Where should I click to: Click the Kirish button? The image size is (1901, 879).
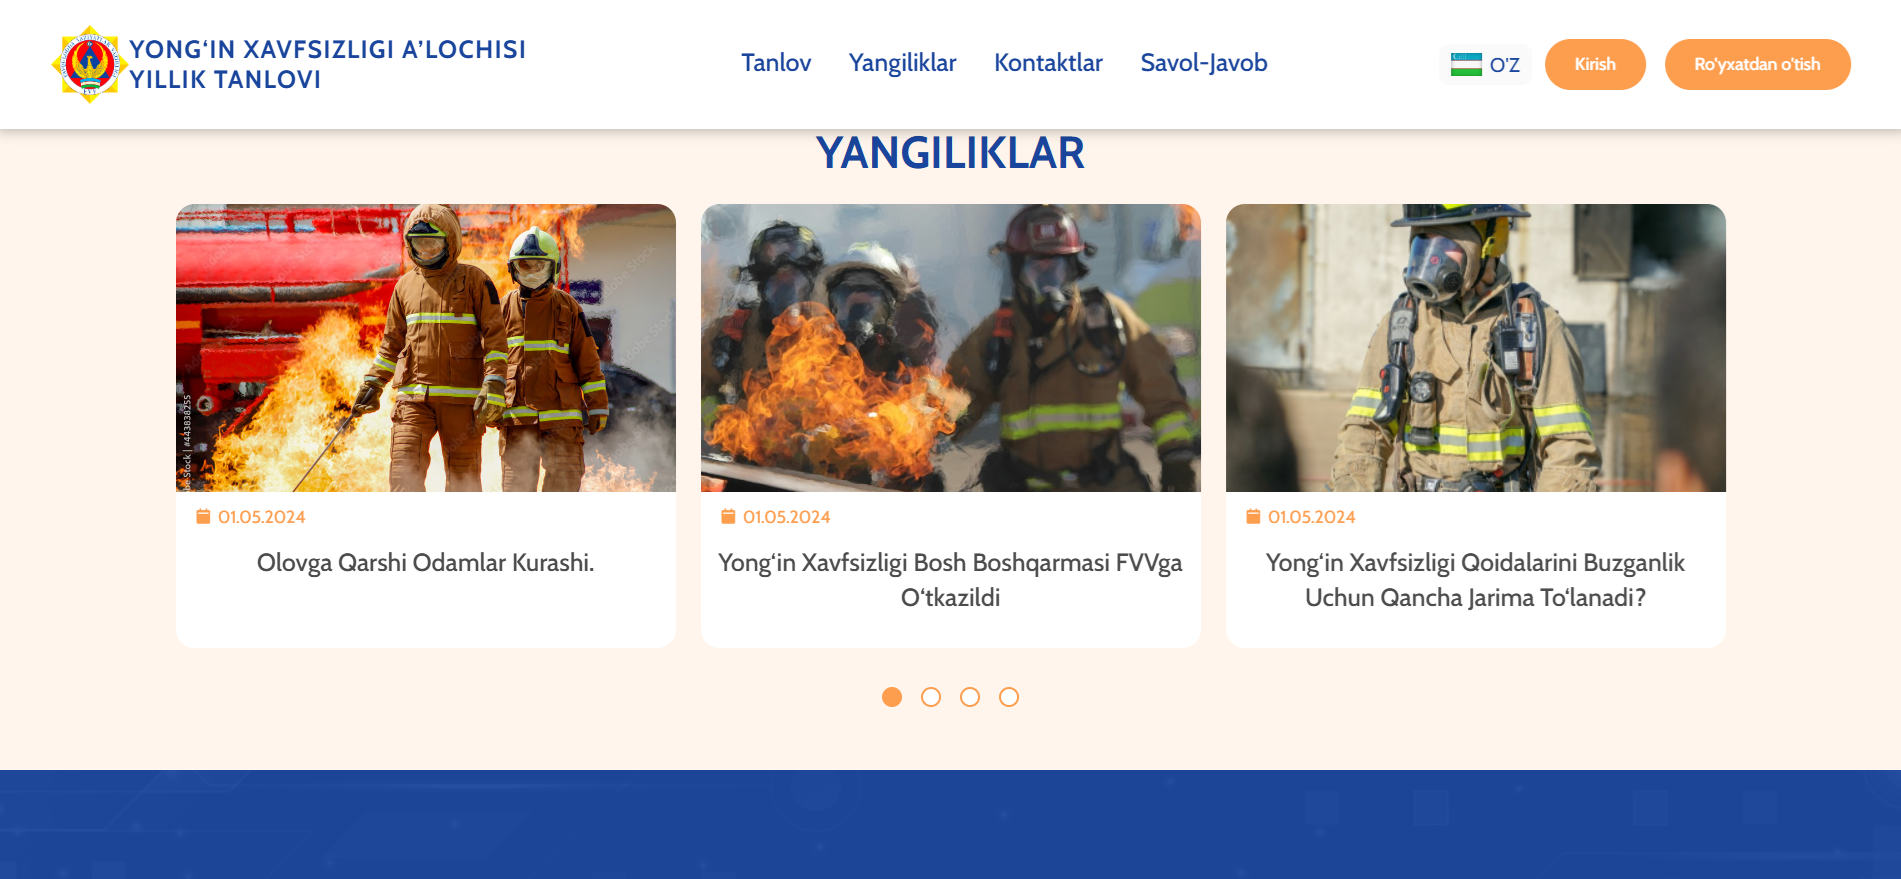(x=1595, y=64)
